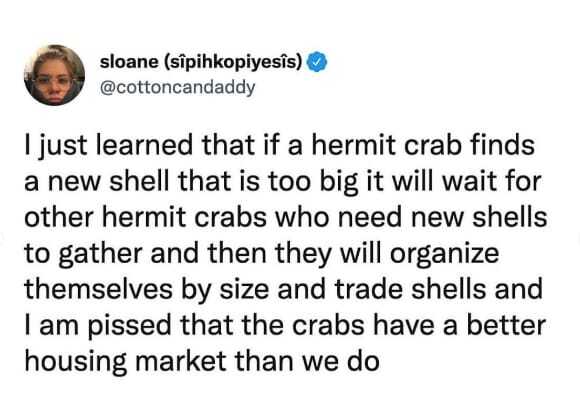This screenshot has width=580, height=420.
Task: Select the words "trade shells and"
Action: (439, 289)
